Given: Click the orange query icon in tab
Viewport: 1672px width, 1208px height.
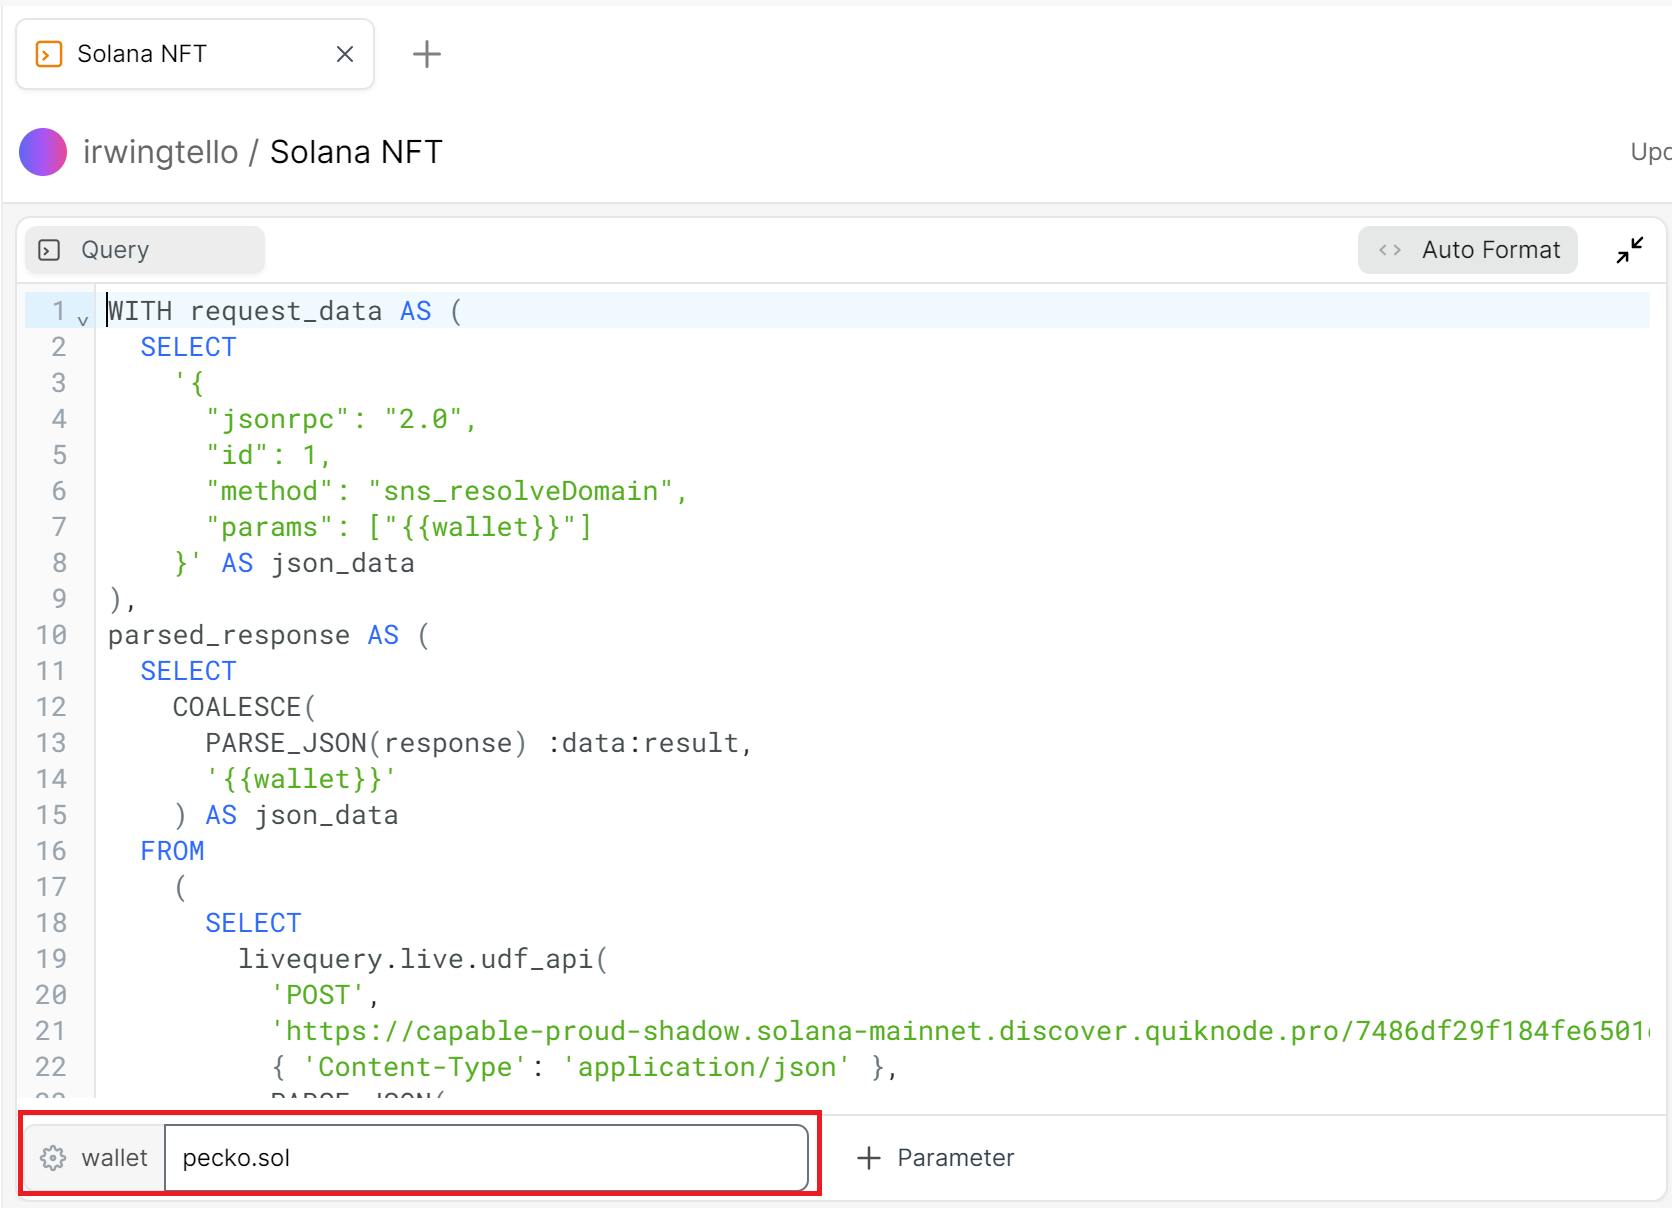Looking at the screenshot, I should [x=48, y=54].
